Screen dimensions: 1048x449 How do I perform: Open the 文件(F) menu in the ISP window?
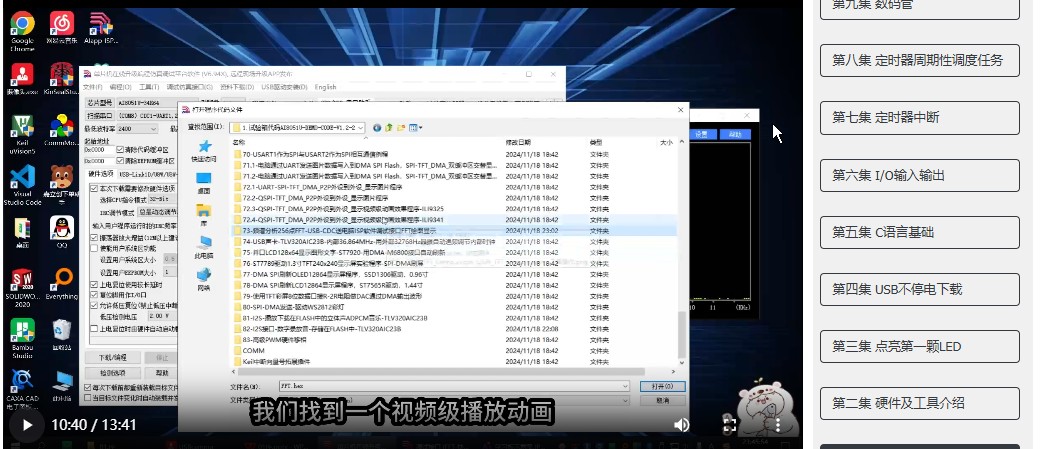click(92, 87)
